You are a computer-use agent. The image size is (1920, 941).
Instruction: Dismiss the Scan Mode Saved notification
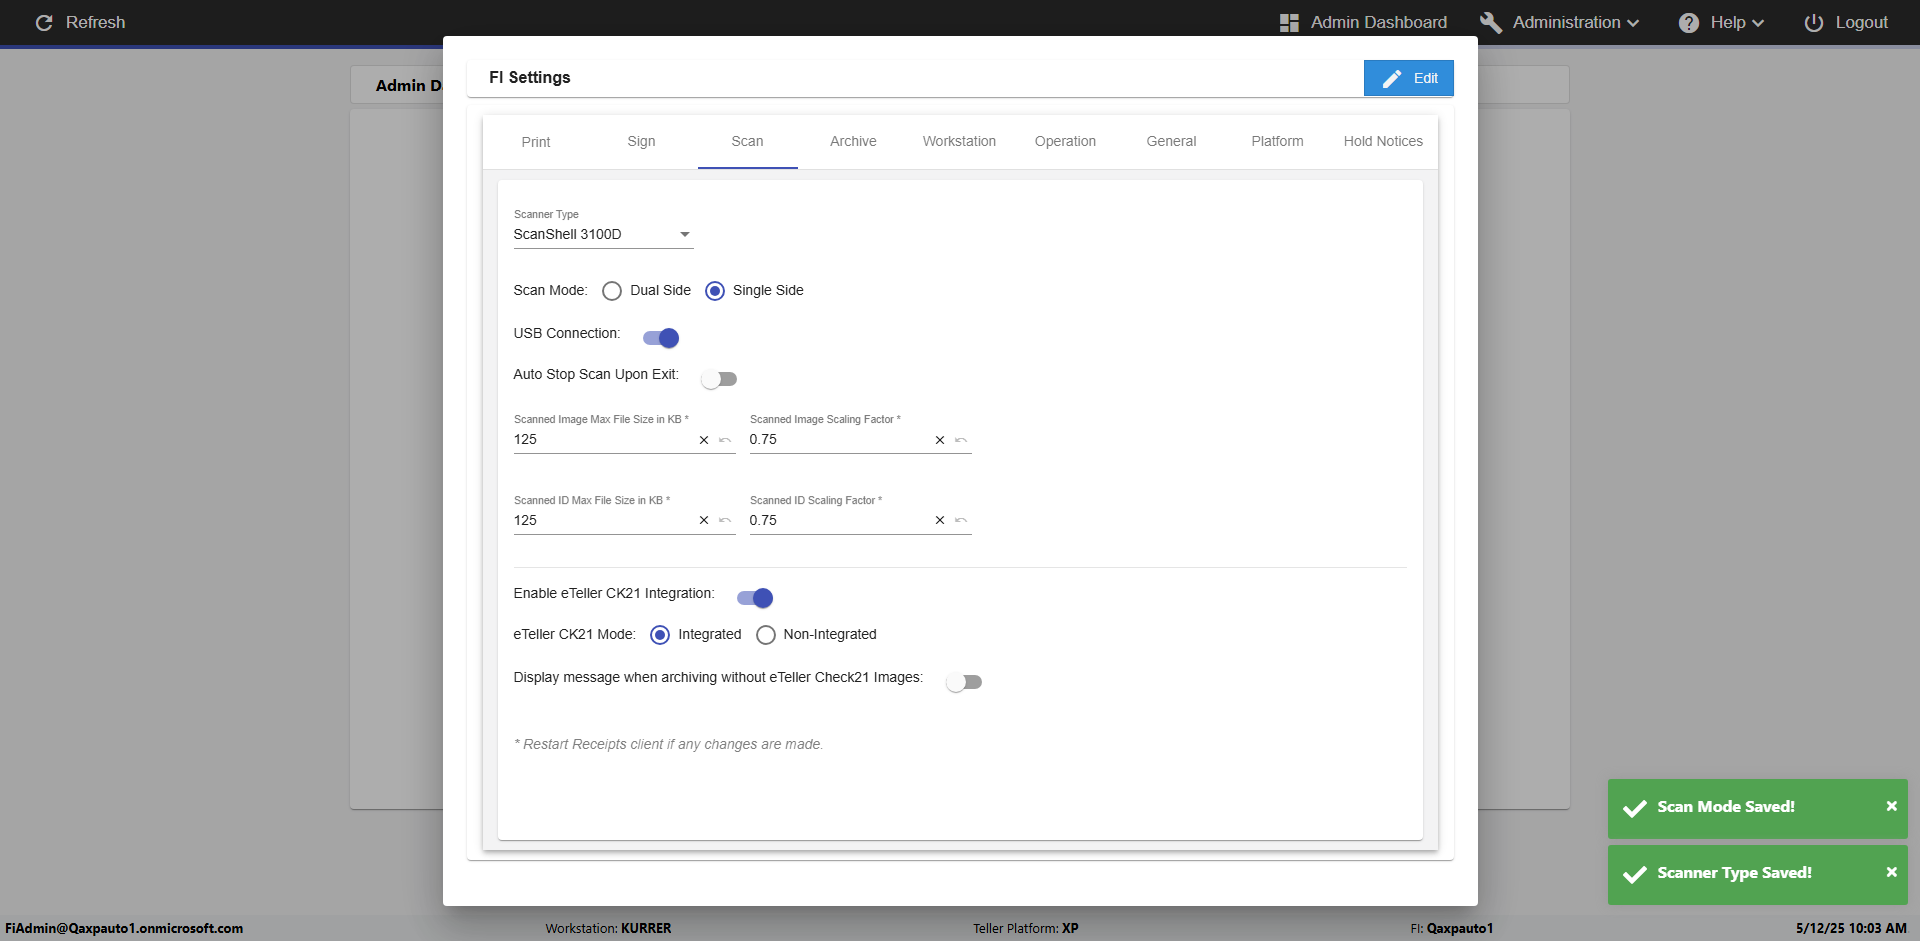pos(1891,806)
